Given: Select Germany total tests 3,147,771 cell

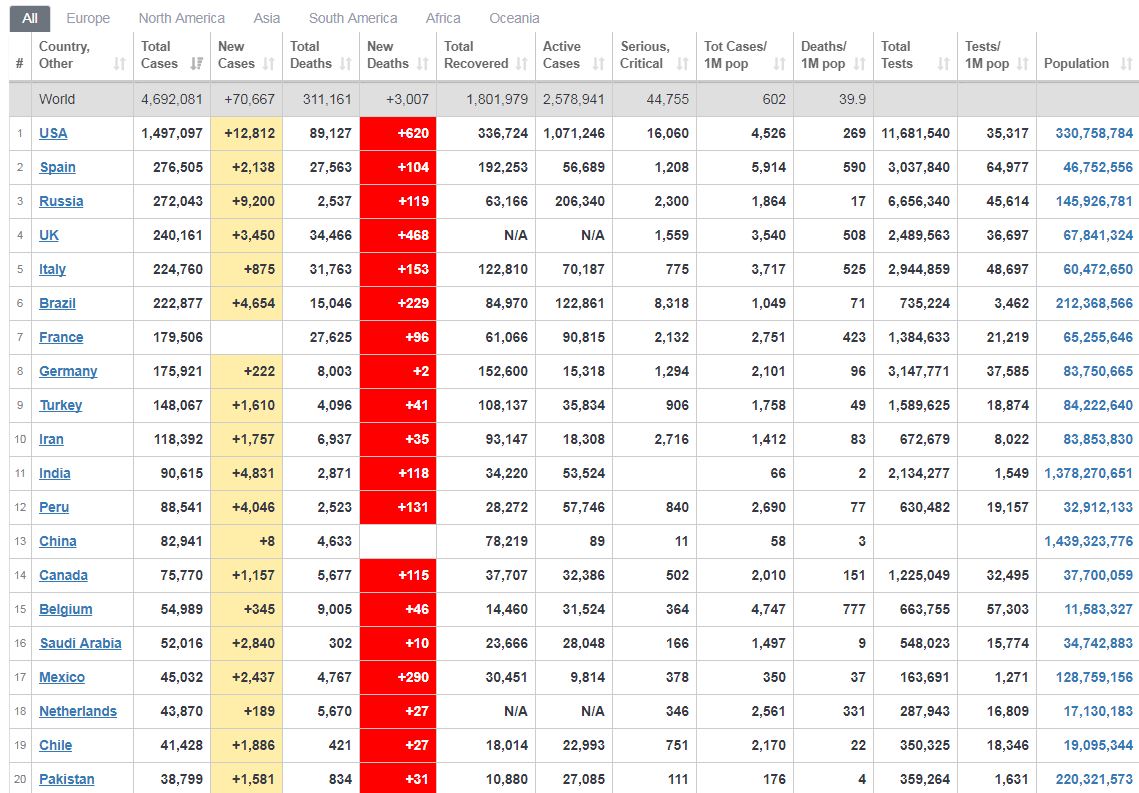Looking at the screenshot, I should (x=915, y=371).
